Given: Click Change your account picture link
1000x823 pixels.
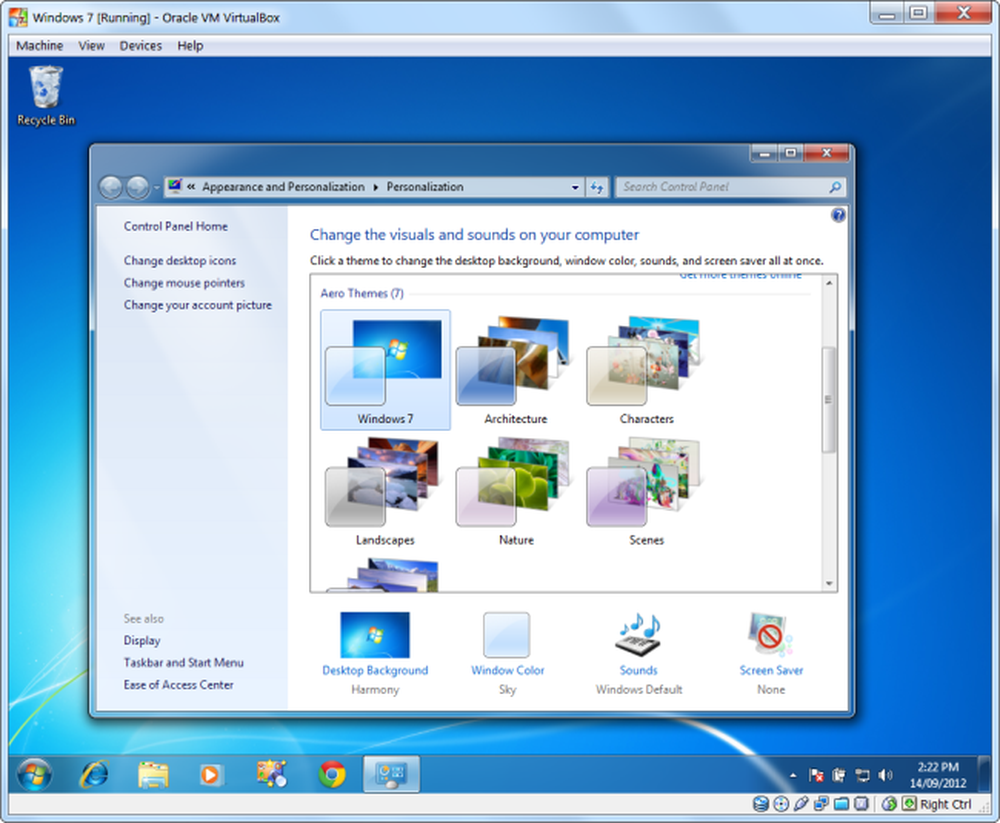Looking at the screenshot, I should (198, 305).
